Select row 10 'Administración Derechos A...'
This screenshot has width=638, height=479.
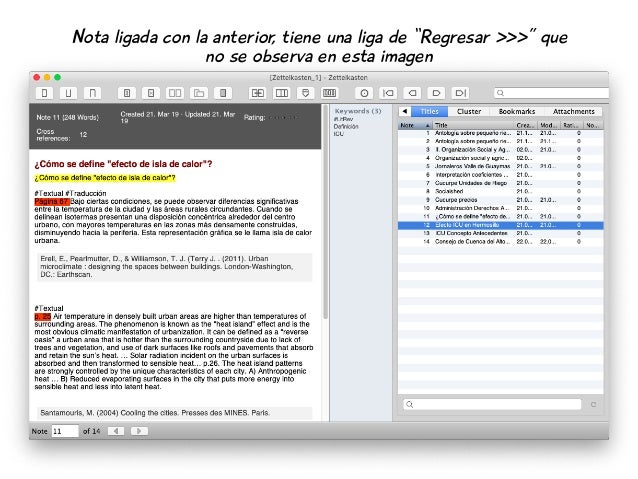tap(500, 208)
